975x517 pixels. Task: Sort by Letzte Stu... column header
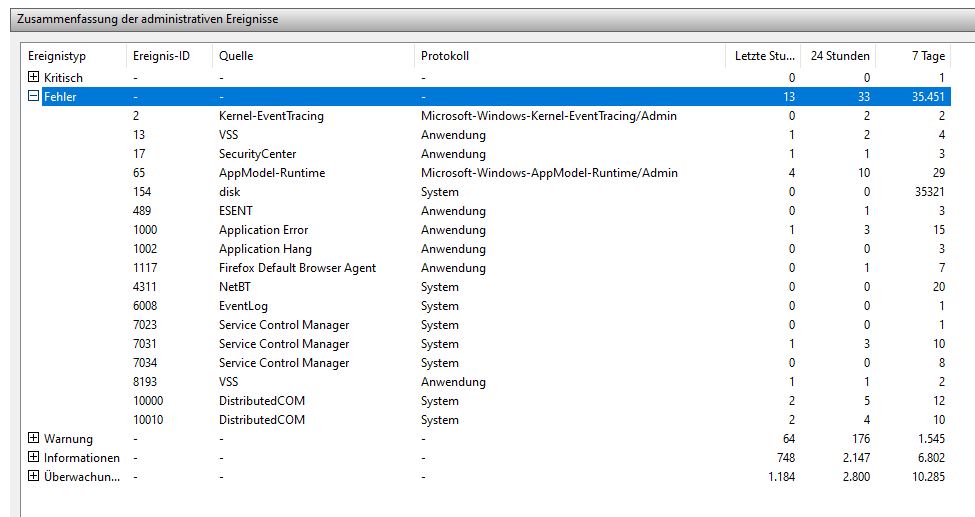pyautogui.click(x=763, y=56)
